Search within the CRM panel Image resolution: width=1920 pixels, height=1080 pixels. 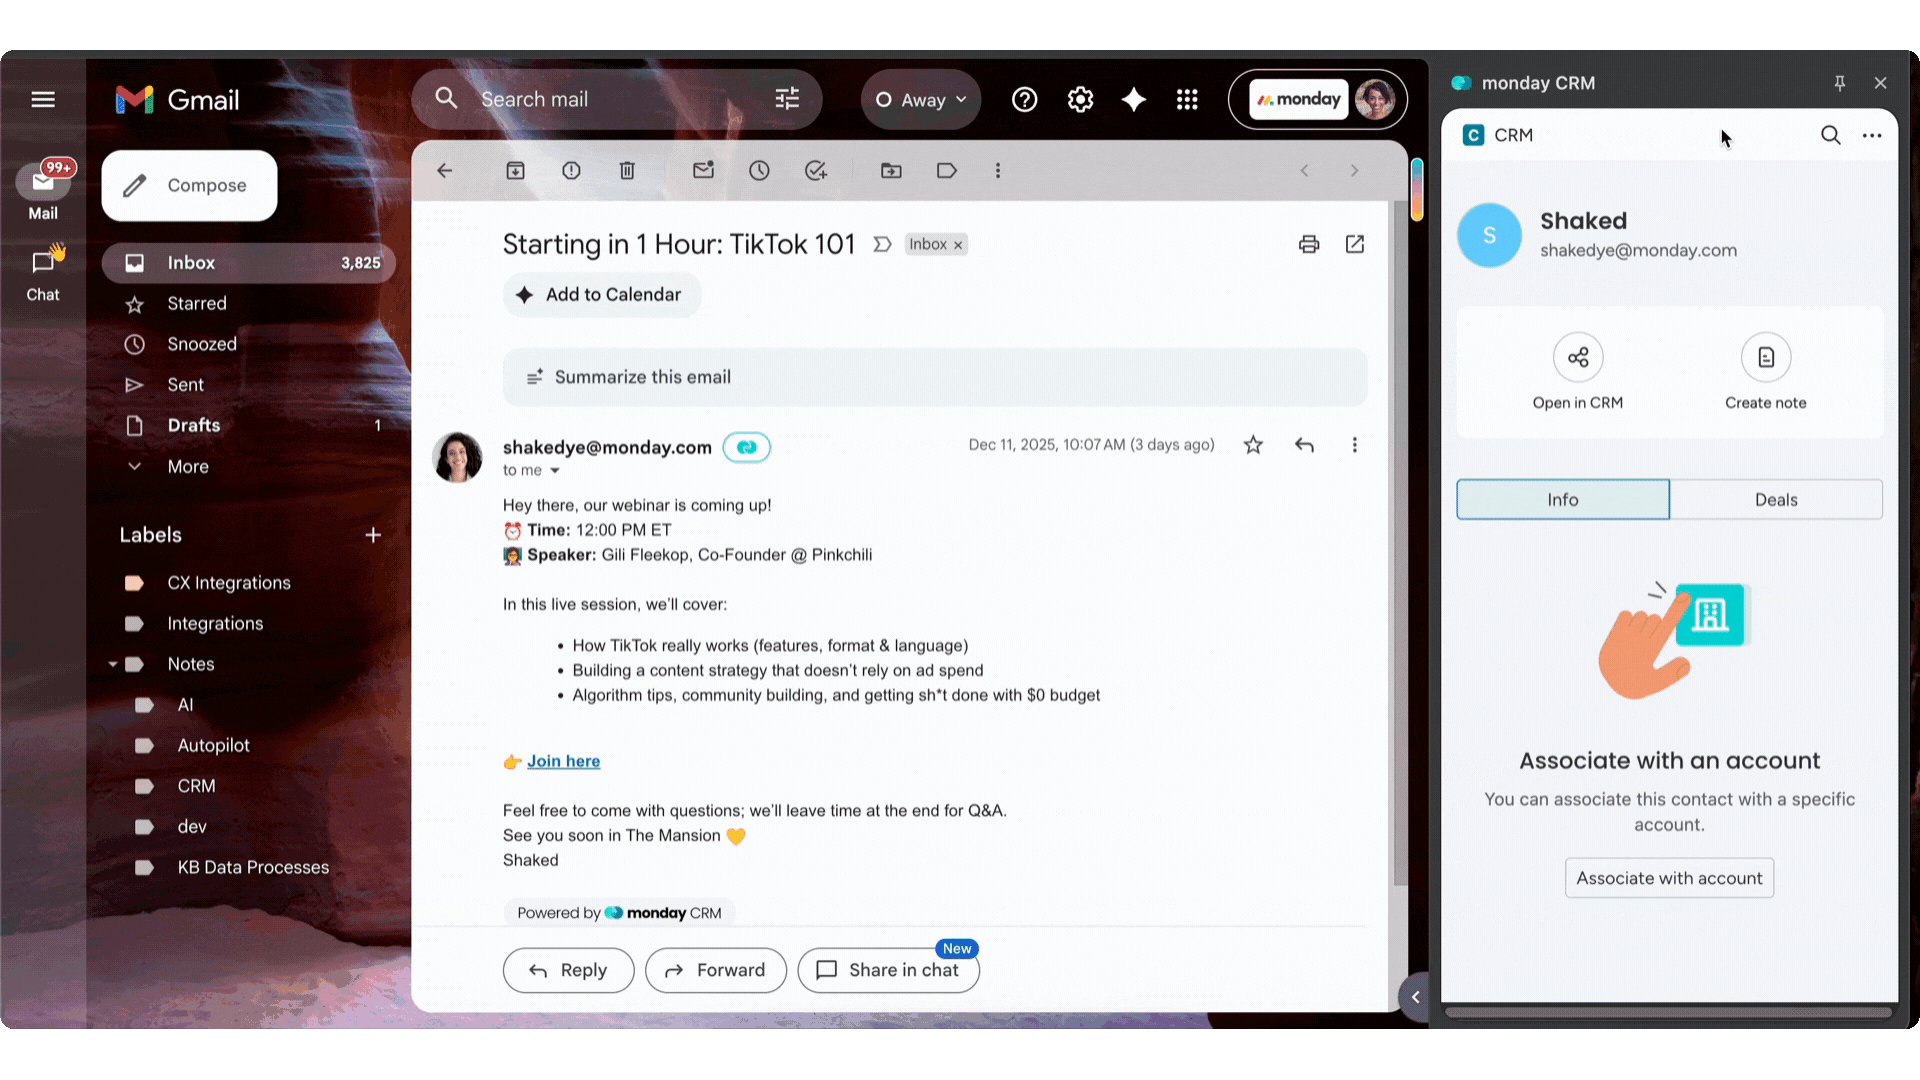tap(1830, 135)
